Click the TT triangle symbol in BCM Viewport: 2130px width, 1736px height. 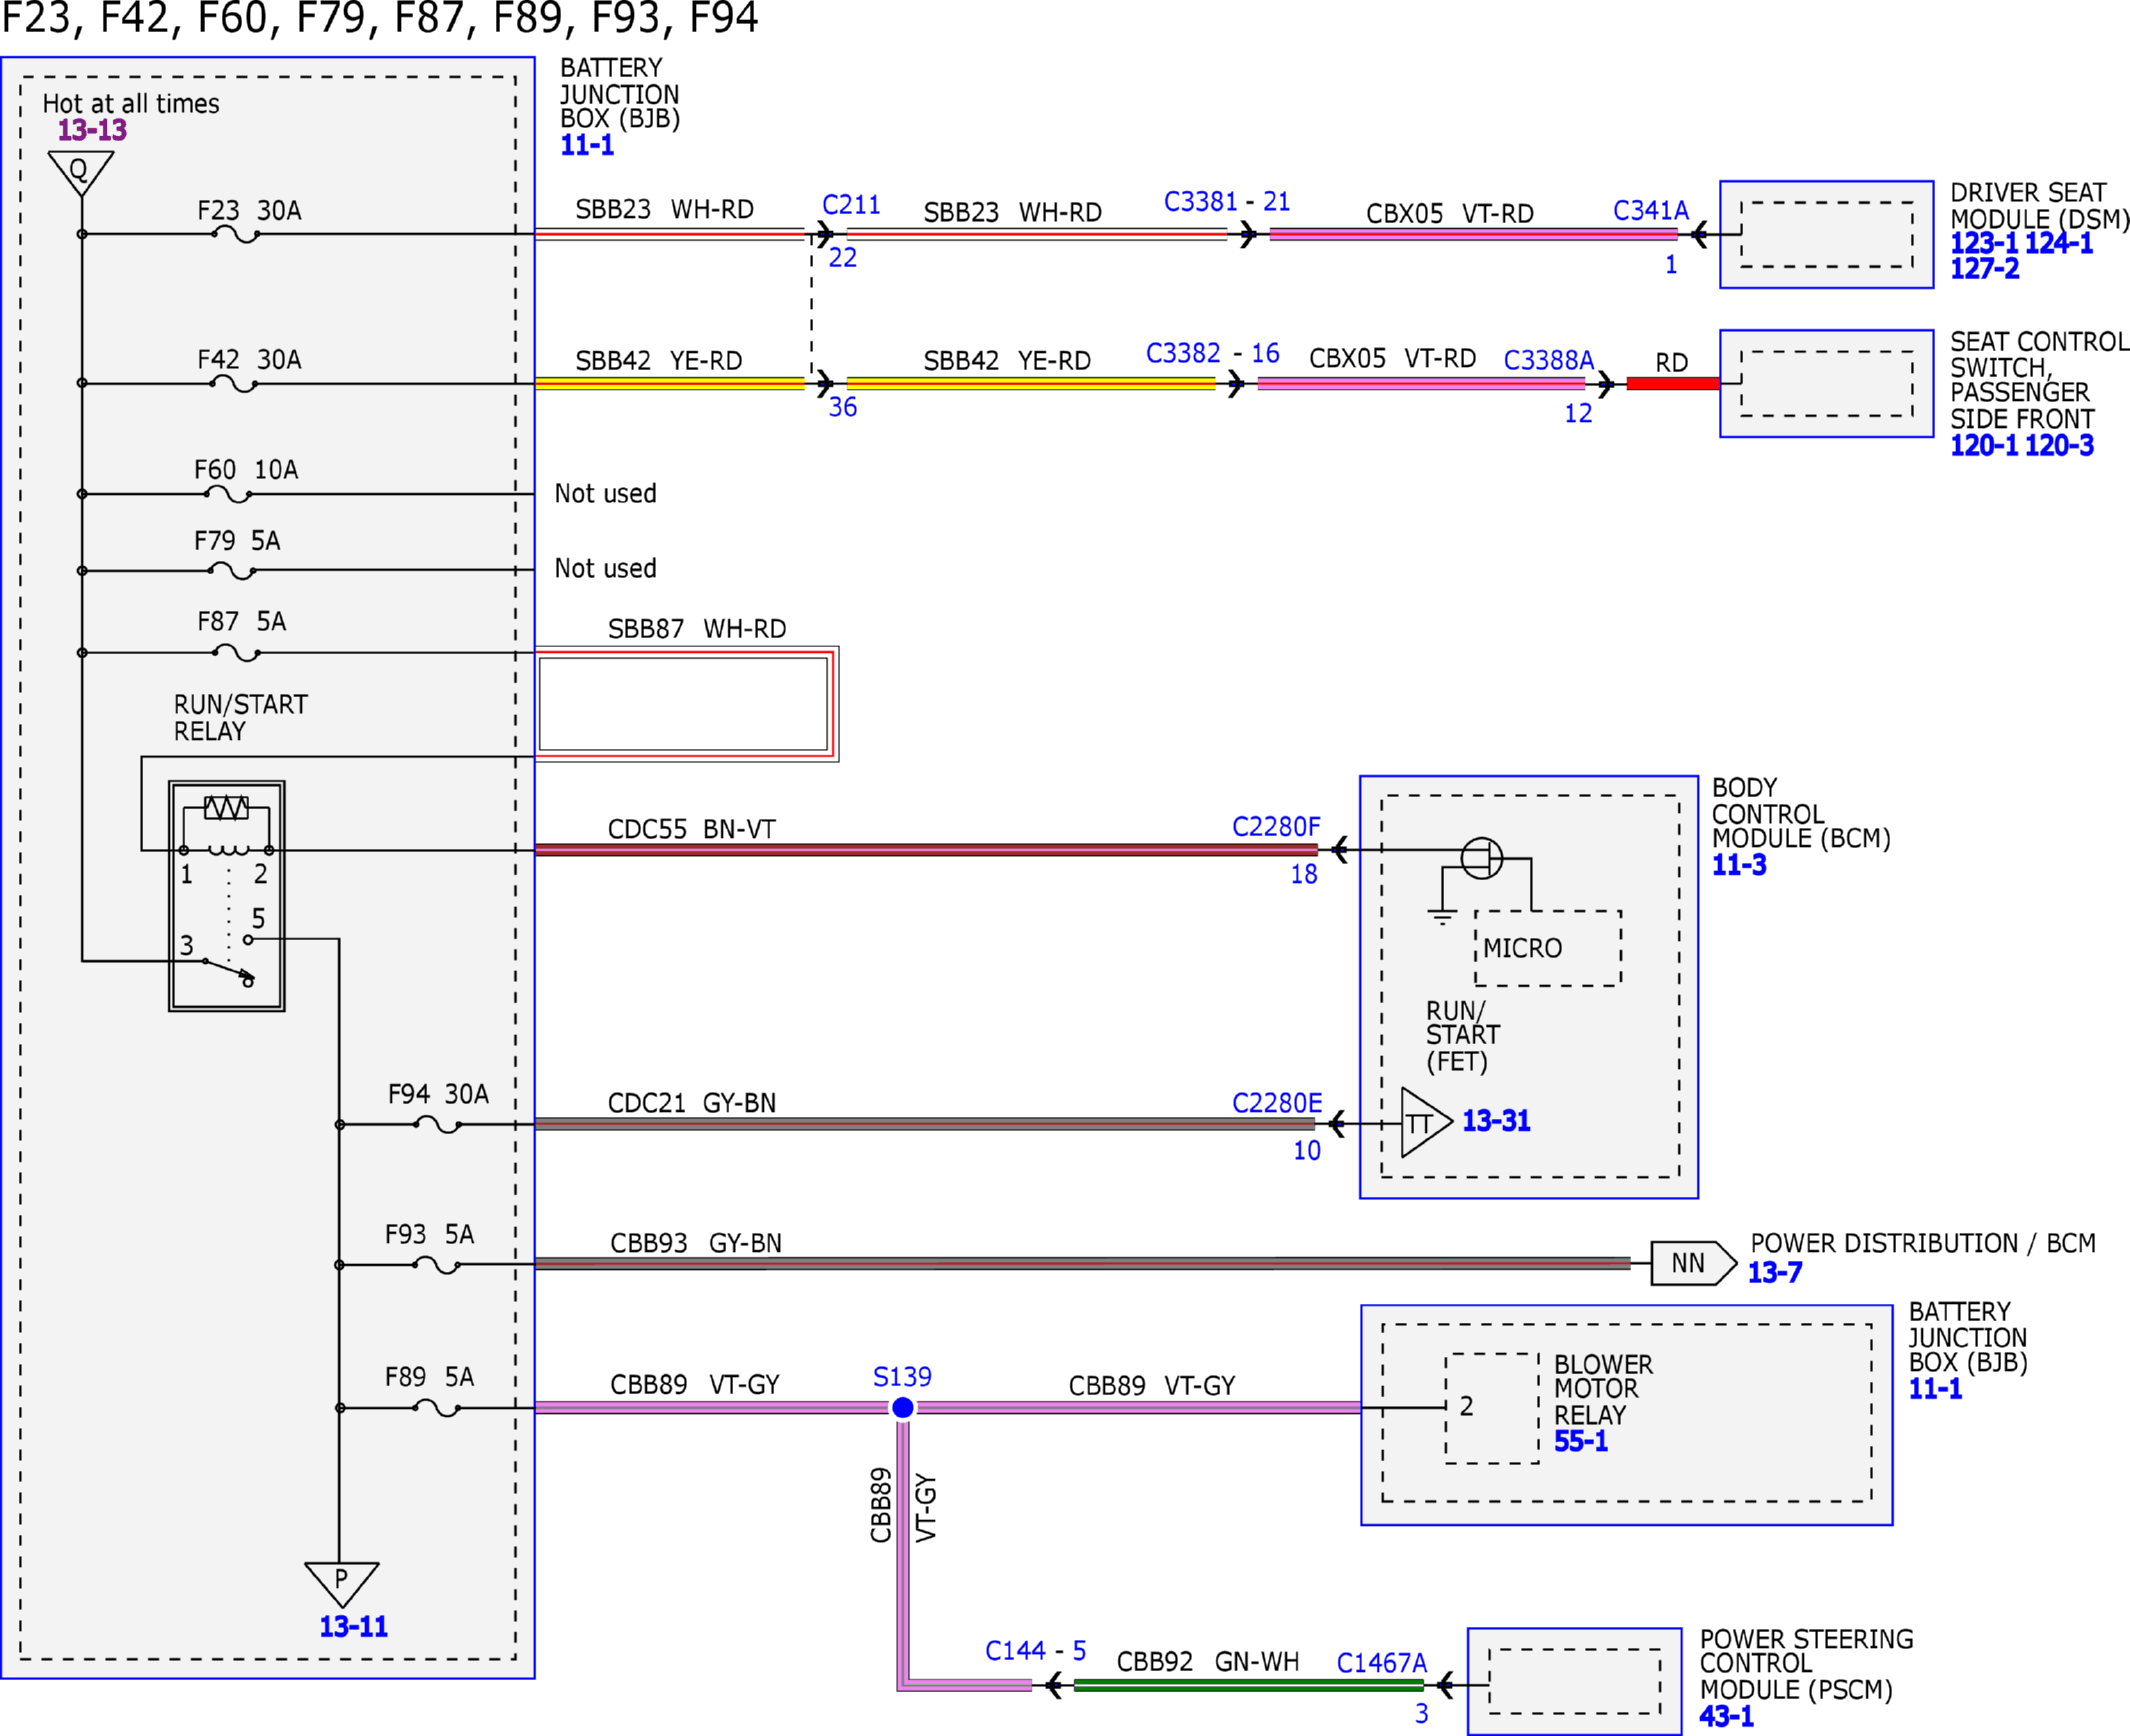(x=1425, y=1123)
